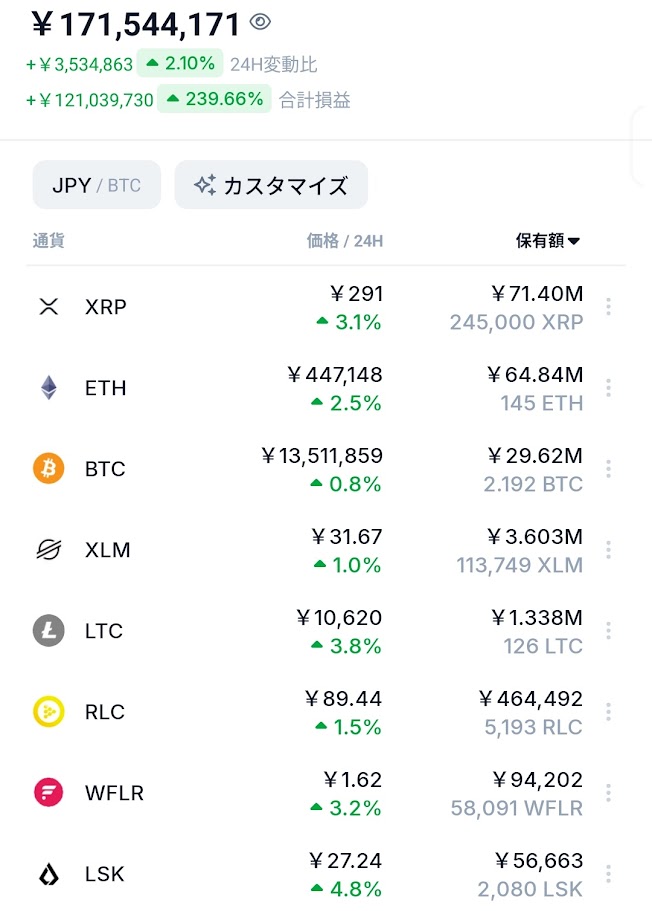This screenshot has width=652, height=911.
Task: Click the XRP coin icon
Action: [49, 307]
